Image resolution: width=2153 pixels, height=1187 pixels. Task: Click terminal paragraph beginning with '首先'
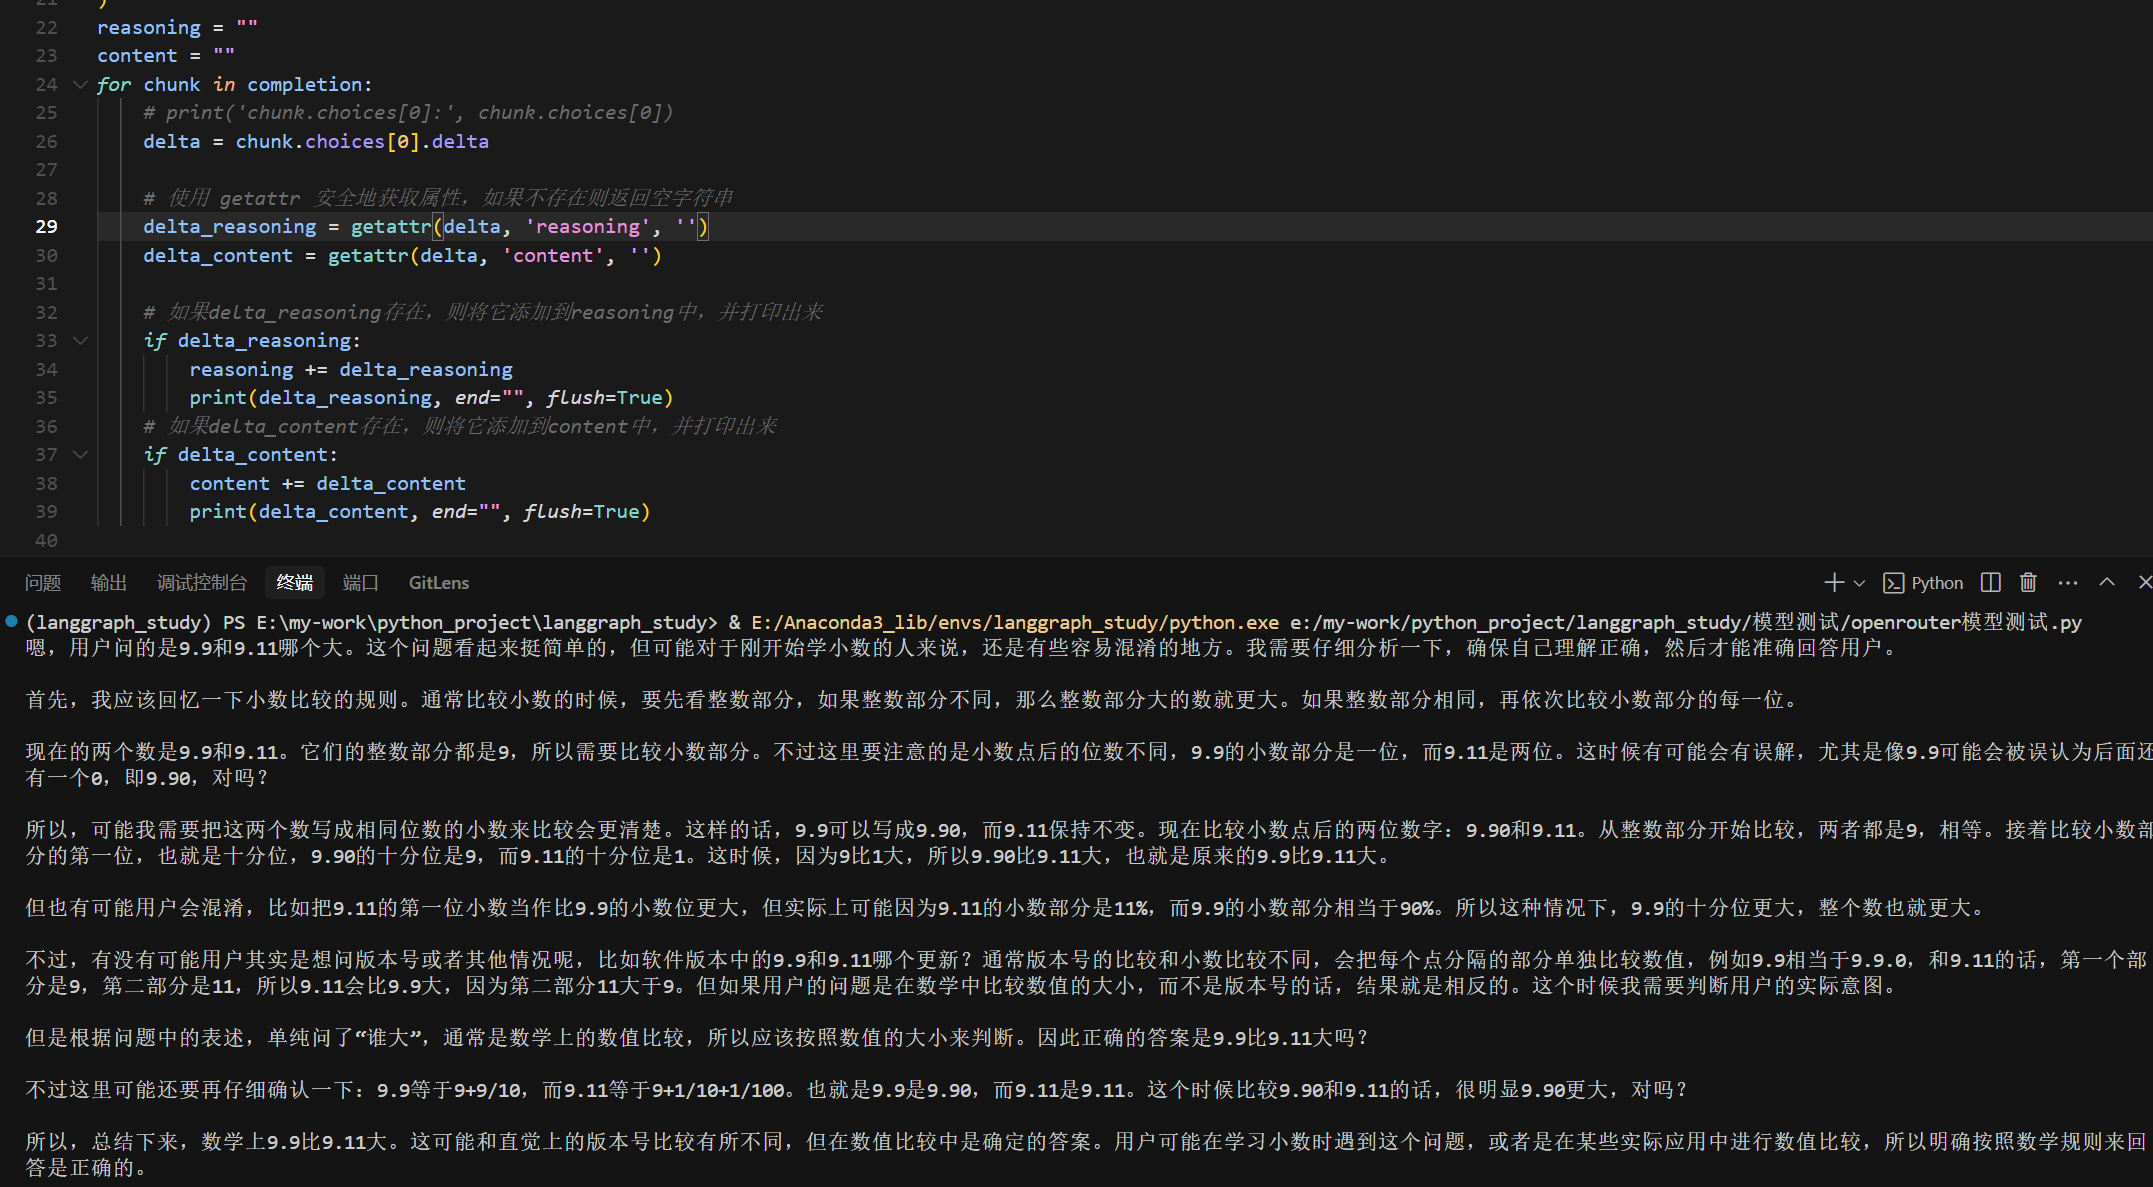point(914,700)
